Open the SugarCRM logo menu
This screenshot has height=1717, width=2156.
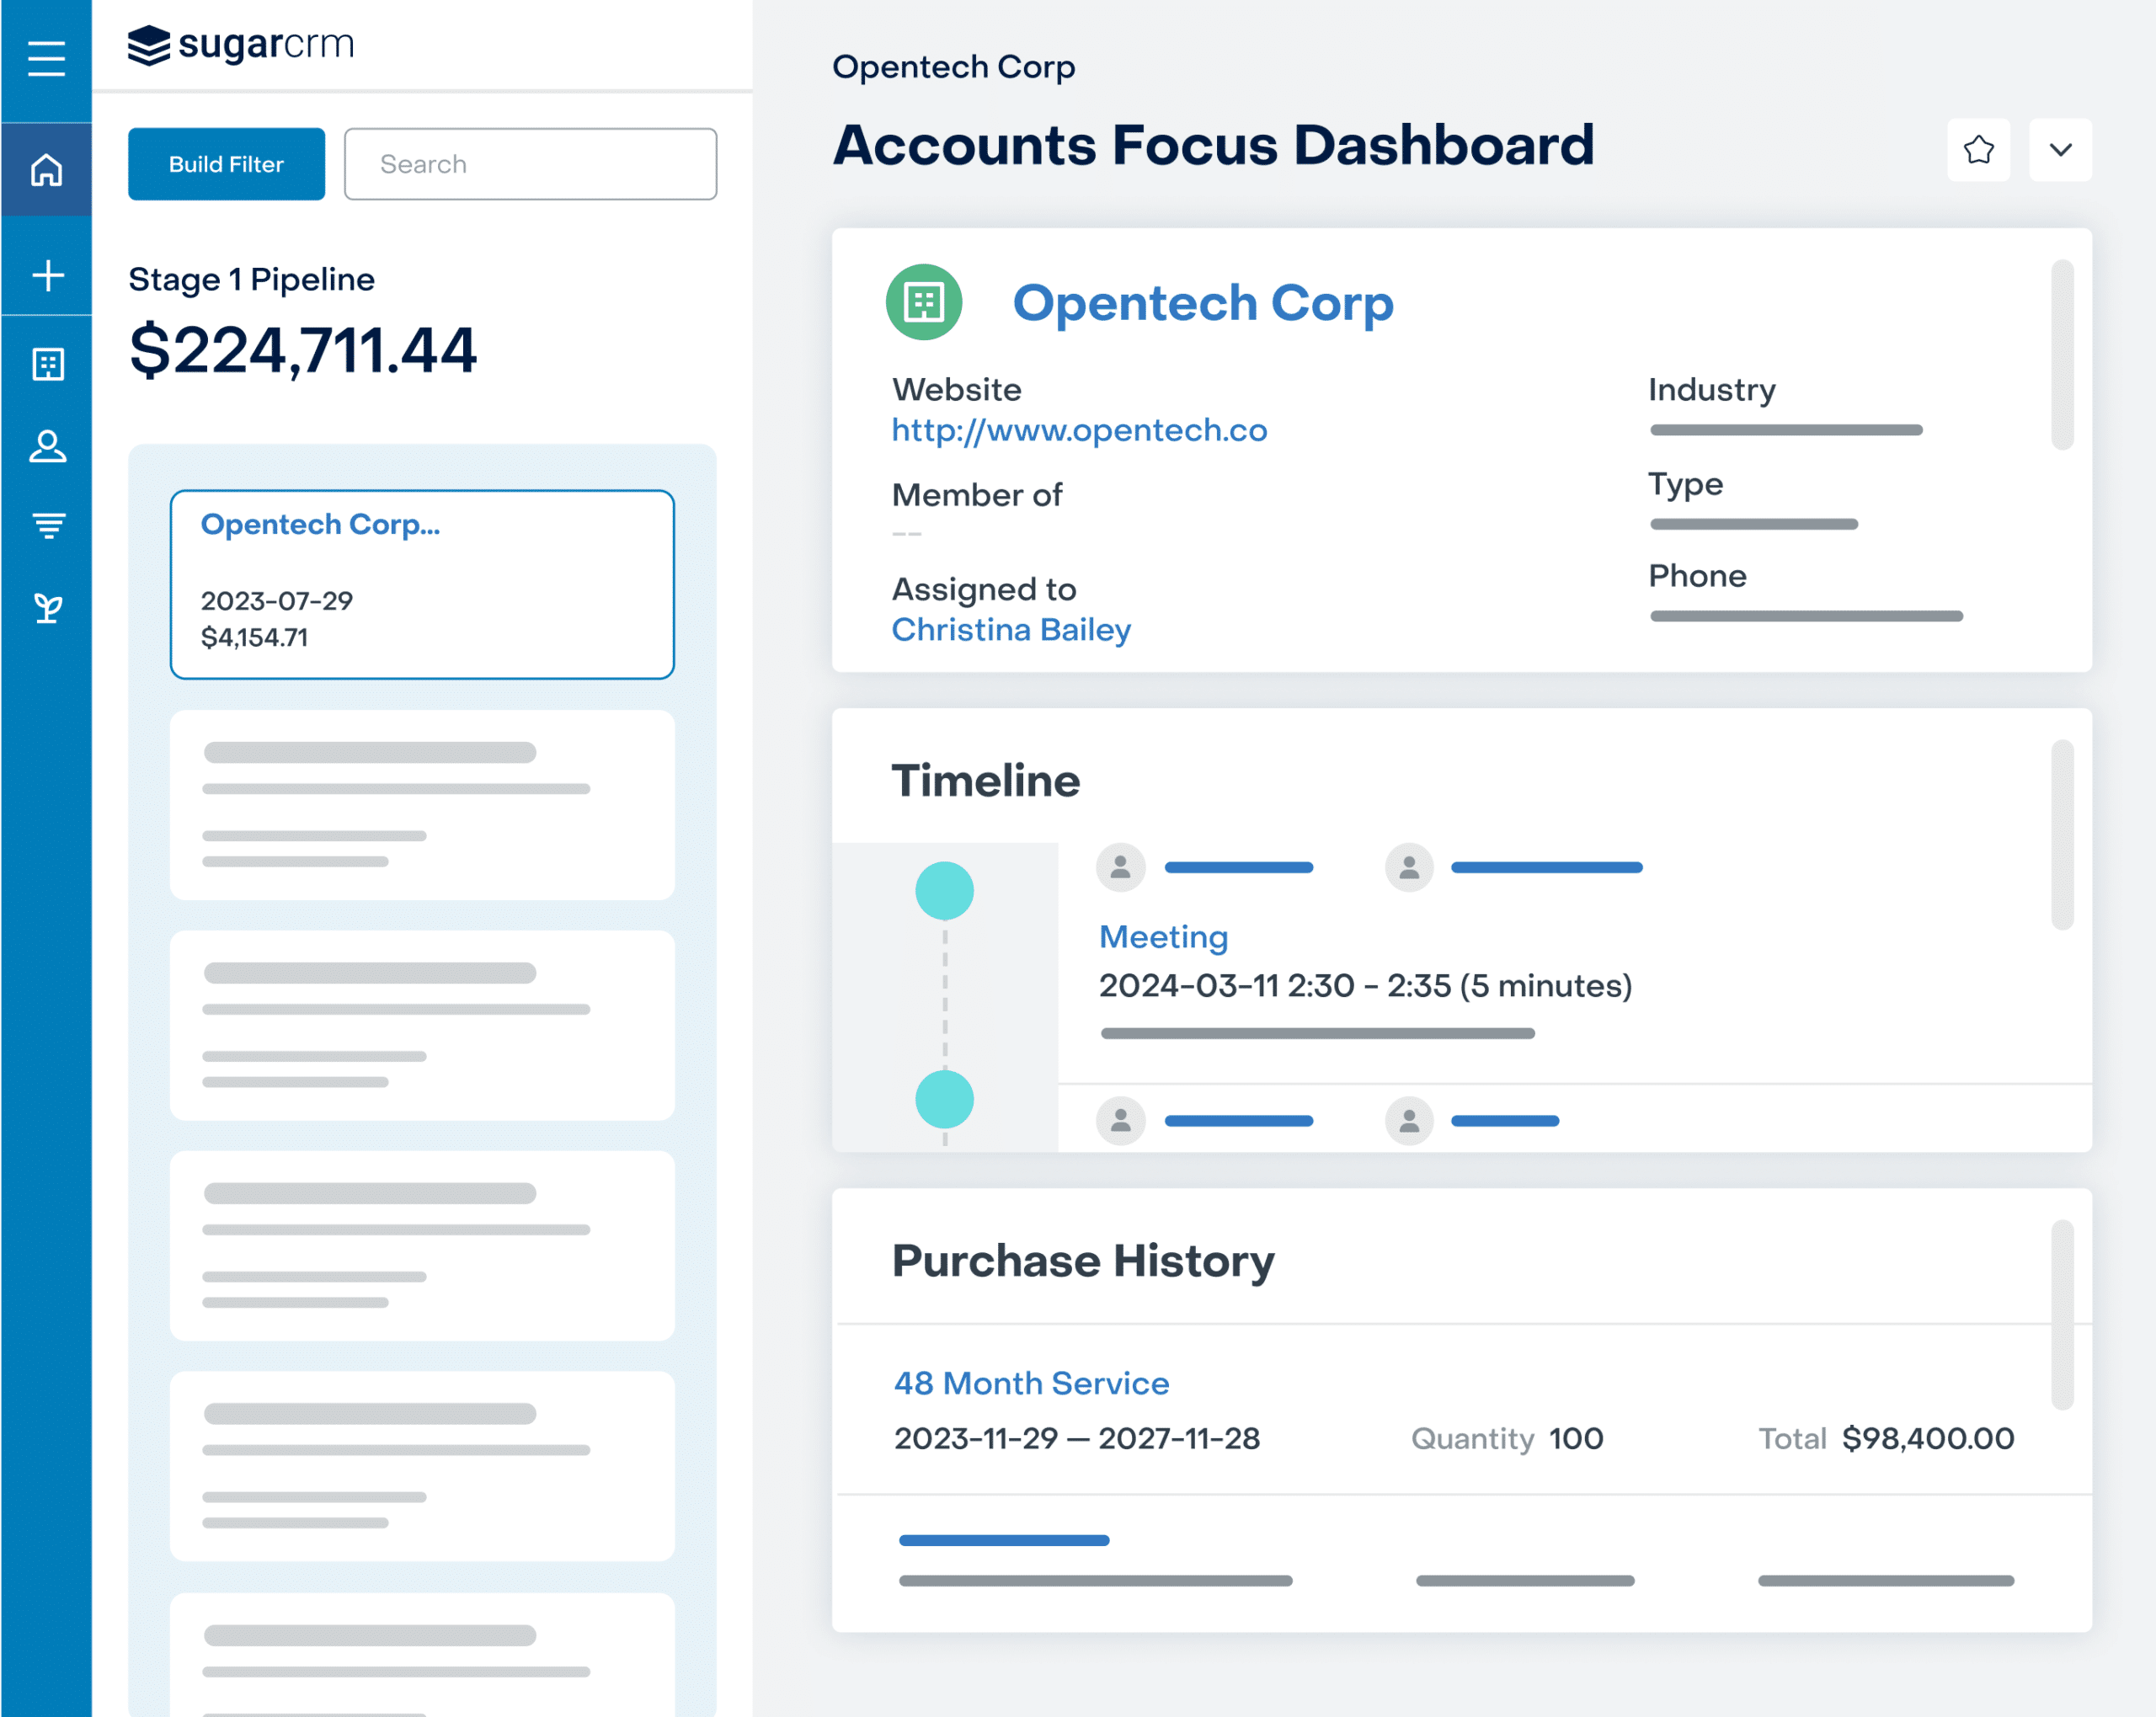[x=240, y=44]
